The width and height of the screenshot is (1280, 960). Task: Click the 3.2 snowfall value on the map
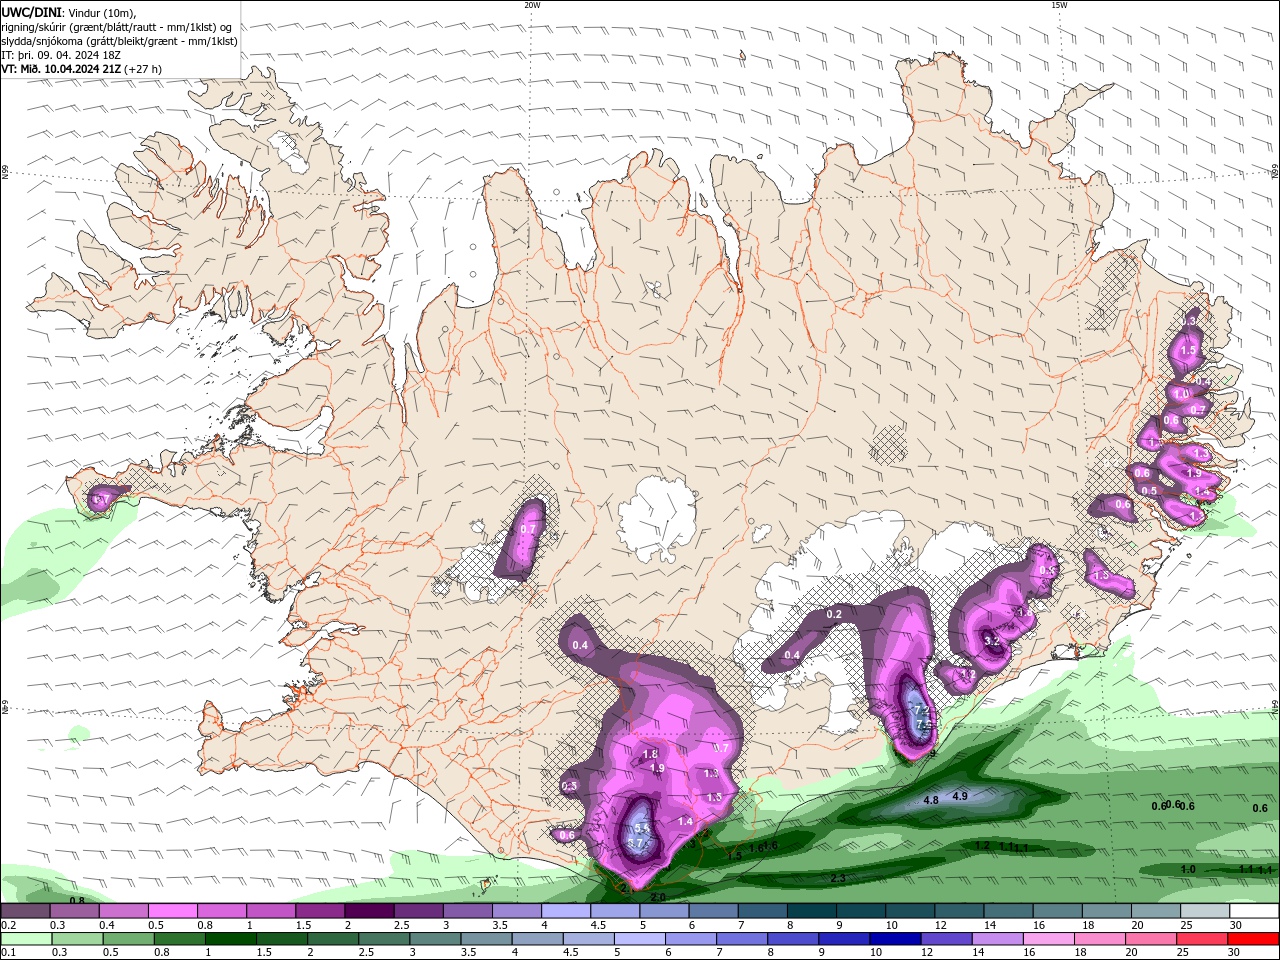[992, 641]
